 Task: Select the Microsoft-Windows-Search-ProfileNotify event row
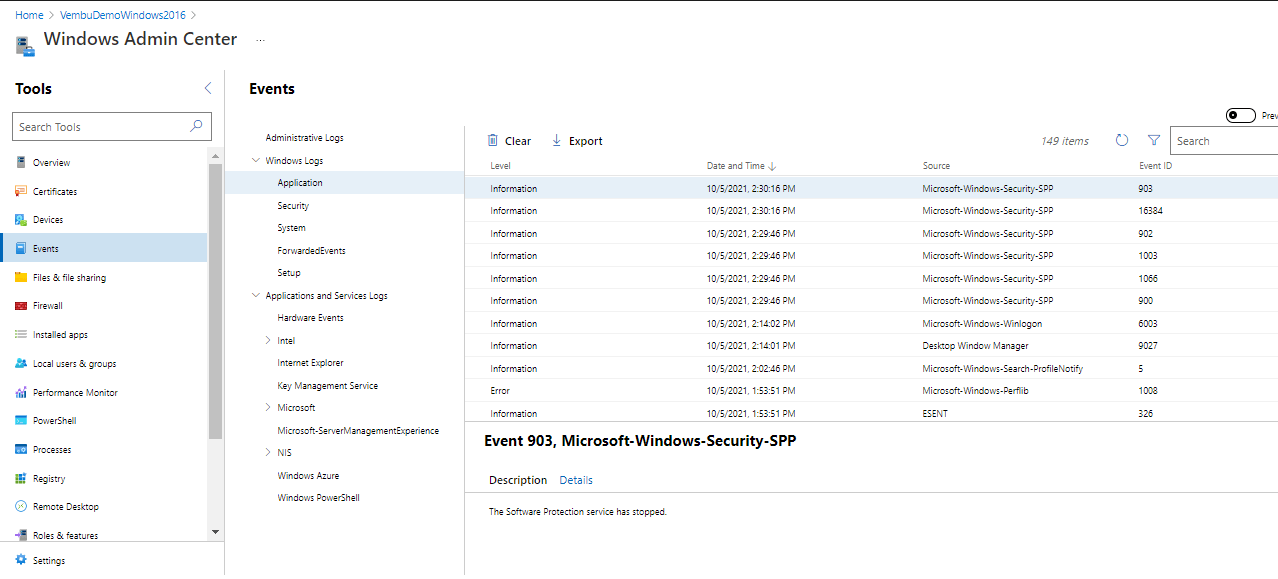tap(871, 369)
